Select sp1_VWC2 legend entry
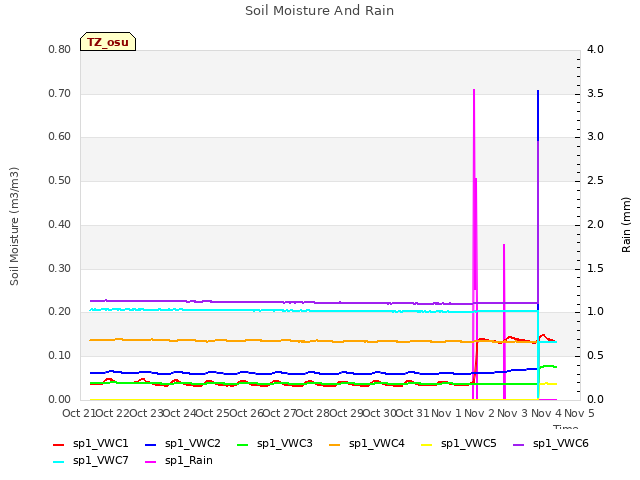Screen dimensions: 640x480 tap(182, 444)
